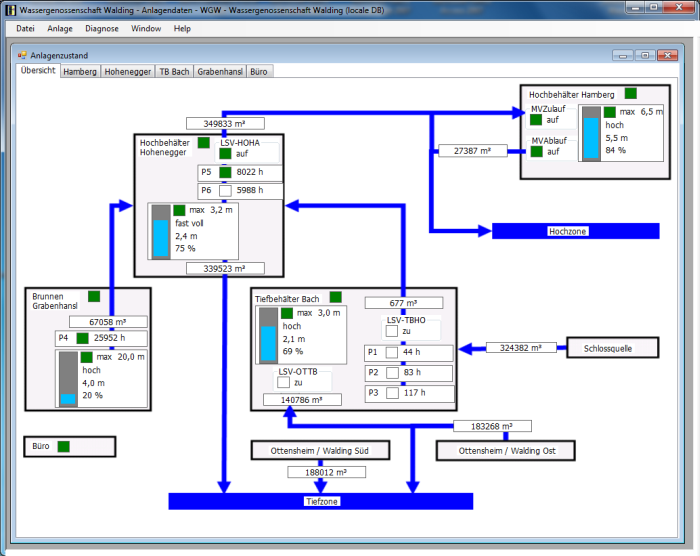The height and width of the screenshot is (556, 700).
Task: Click green MVAblauf valve indicator
Action: pyautogui.click(x=537, y=152)
